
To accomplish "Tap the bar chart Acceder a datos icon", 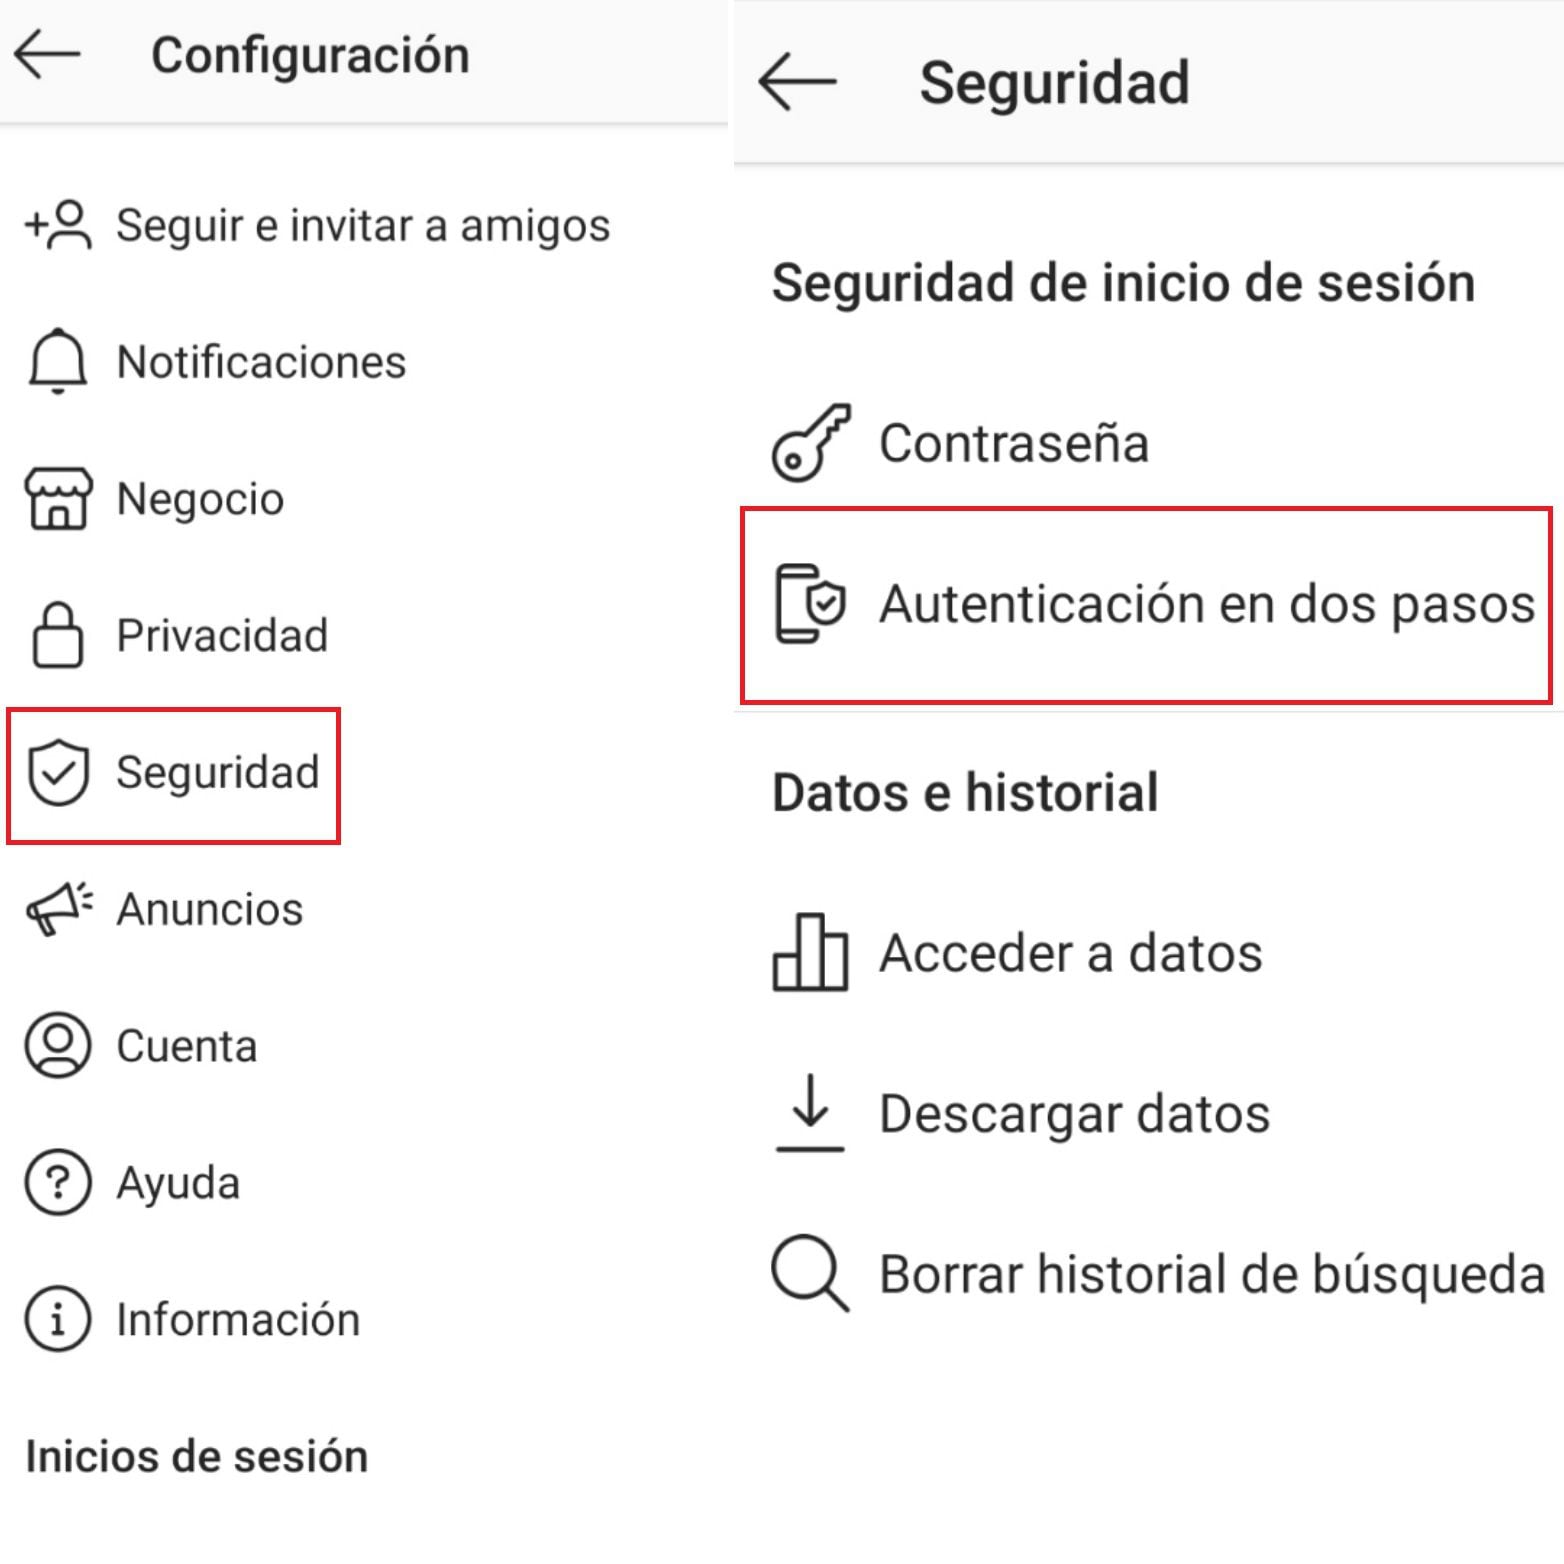I will point(810,953).
